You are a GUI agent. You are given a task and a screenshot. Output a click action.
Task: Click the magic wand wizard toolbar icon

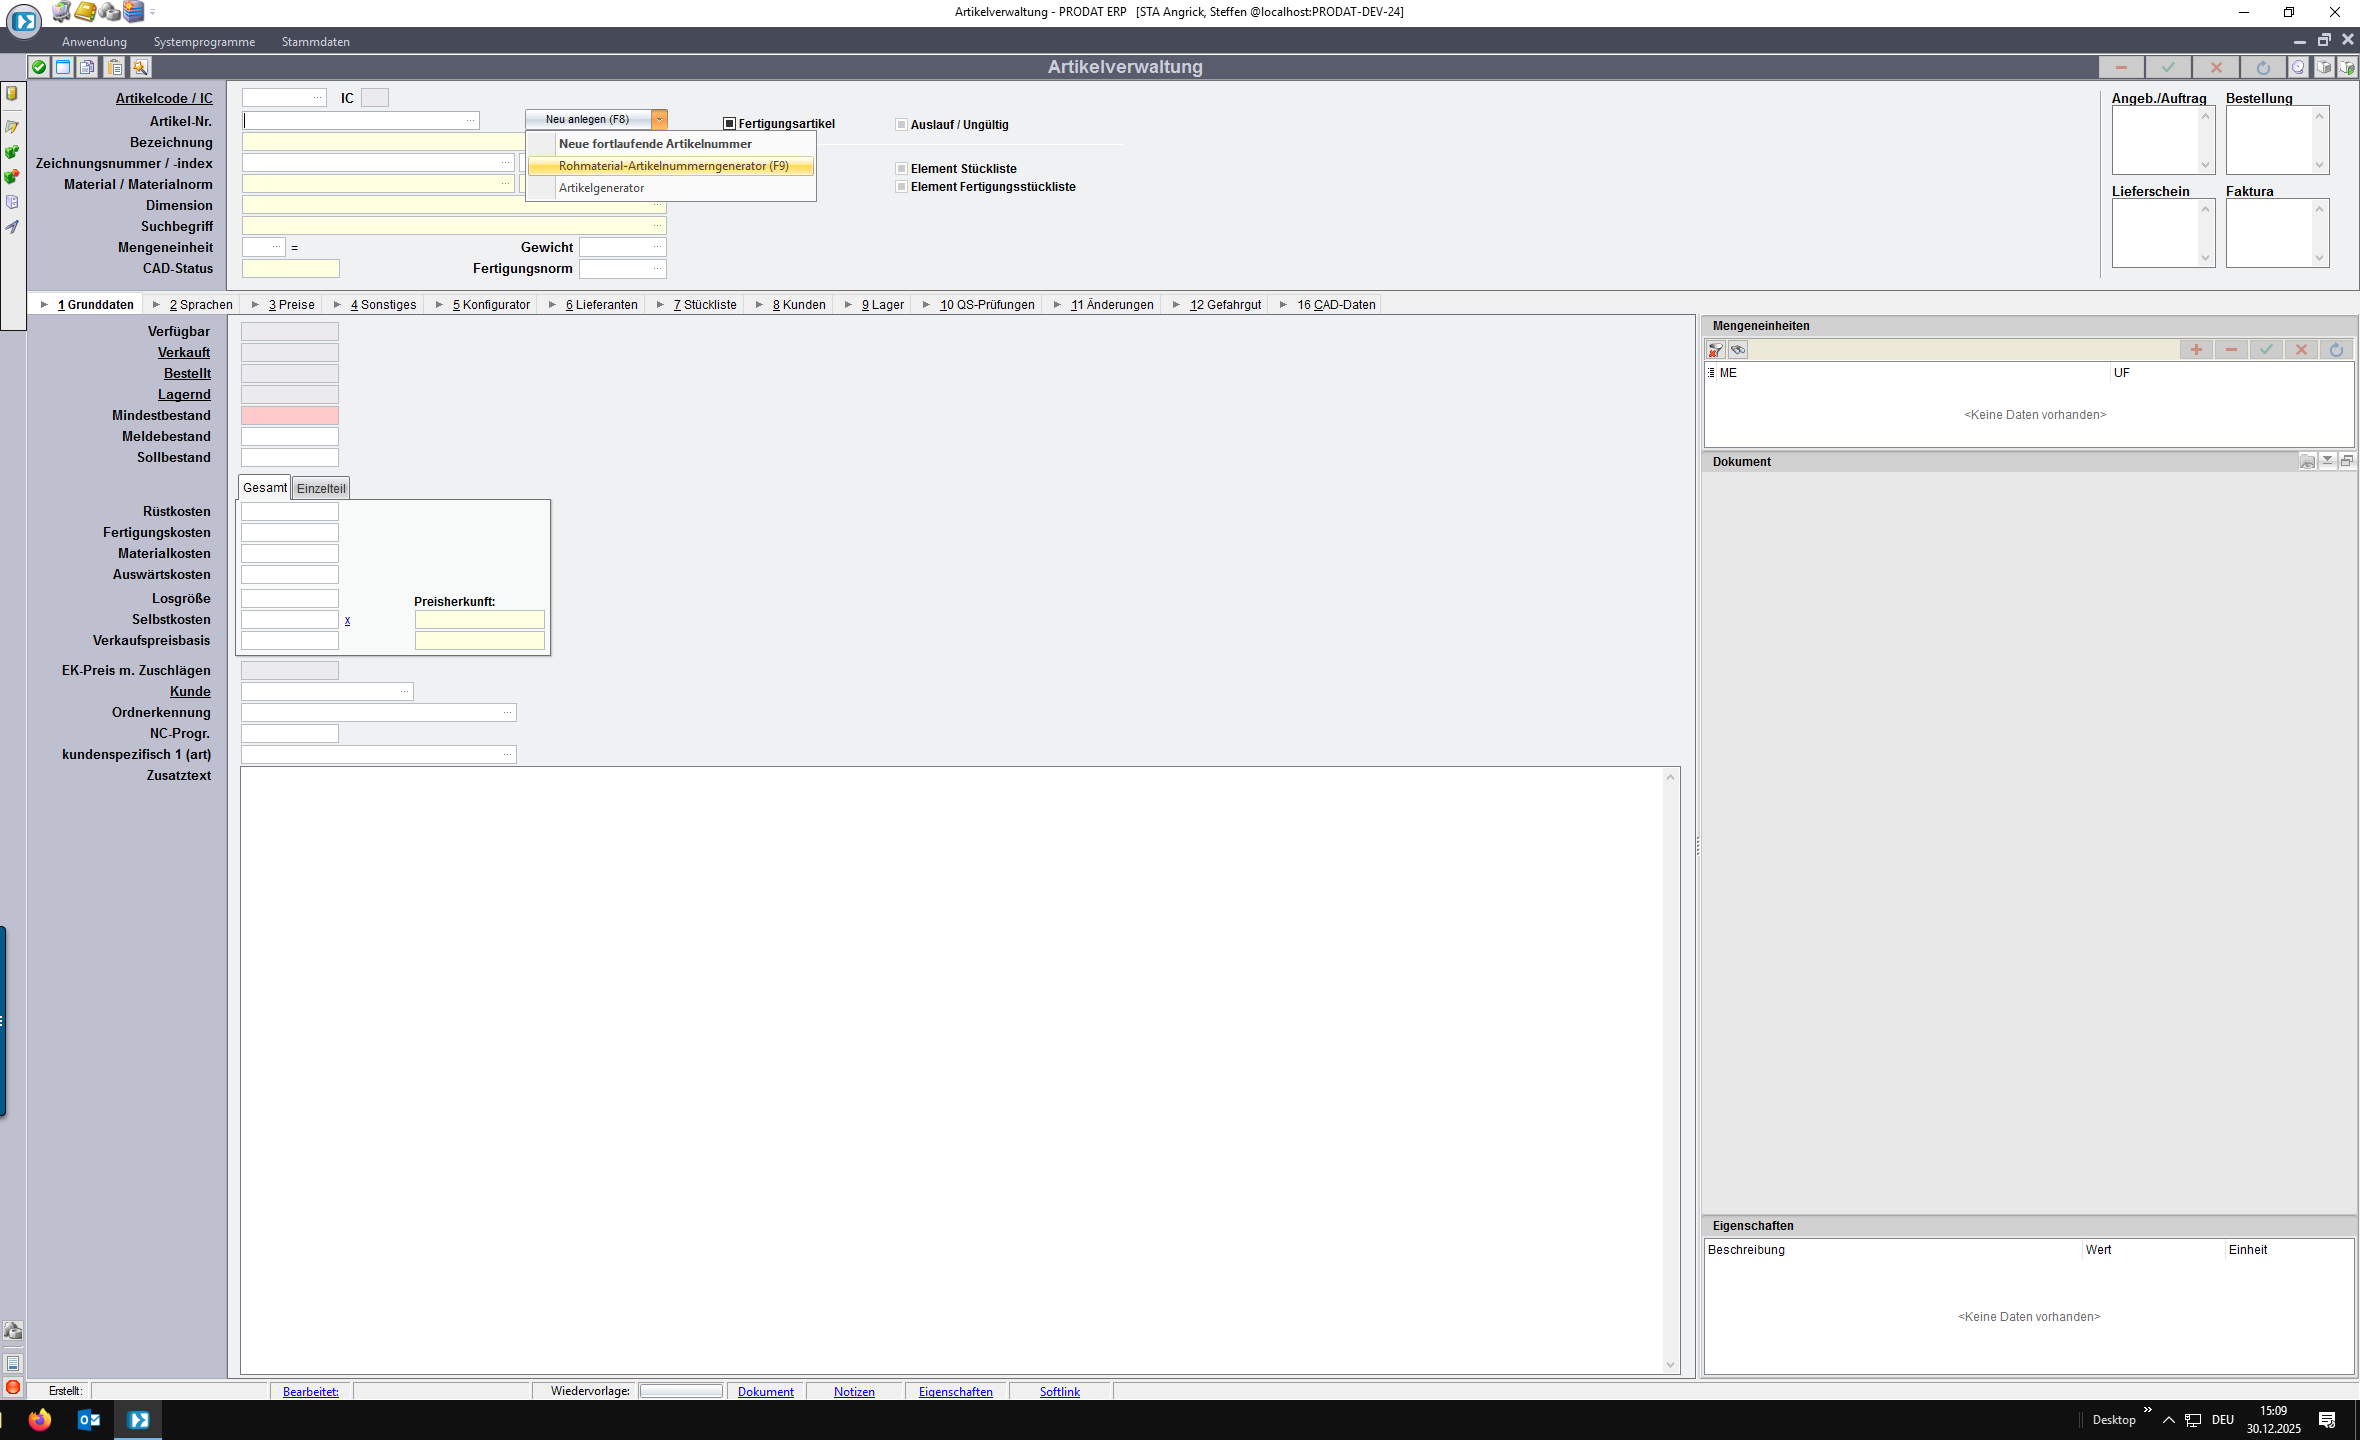click(140, 67)
